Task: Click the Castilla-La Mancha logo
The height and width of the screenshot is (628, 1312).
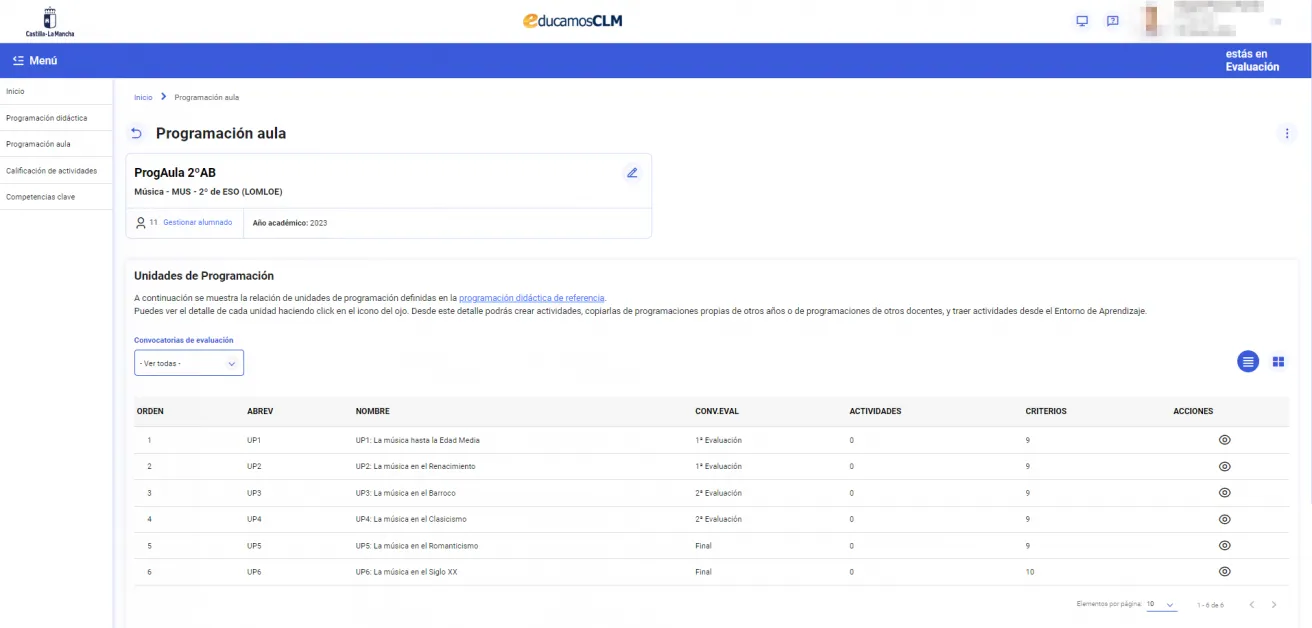Action: (50, 21)
